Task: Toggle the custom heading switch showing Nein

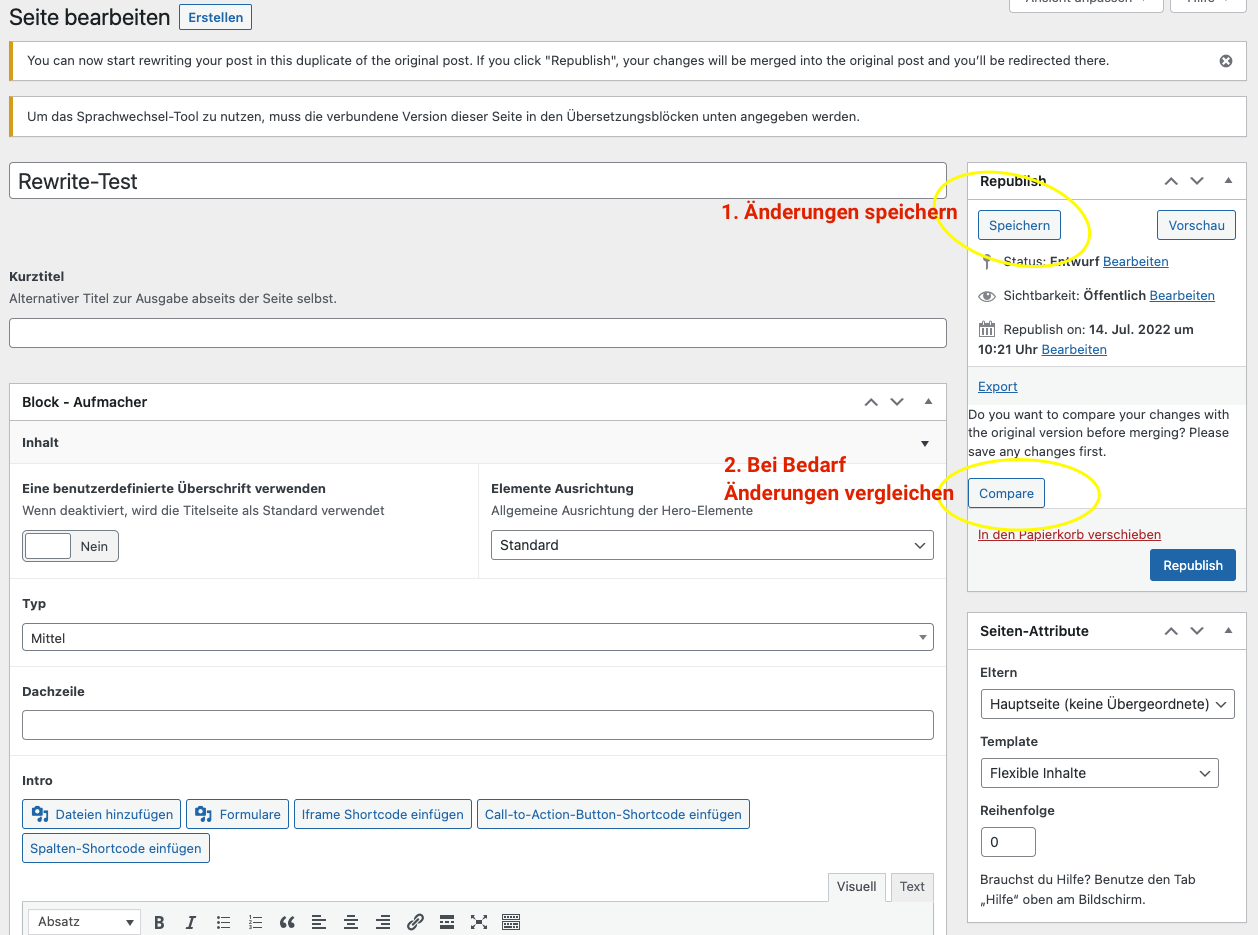Action: point(70,546)
